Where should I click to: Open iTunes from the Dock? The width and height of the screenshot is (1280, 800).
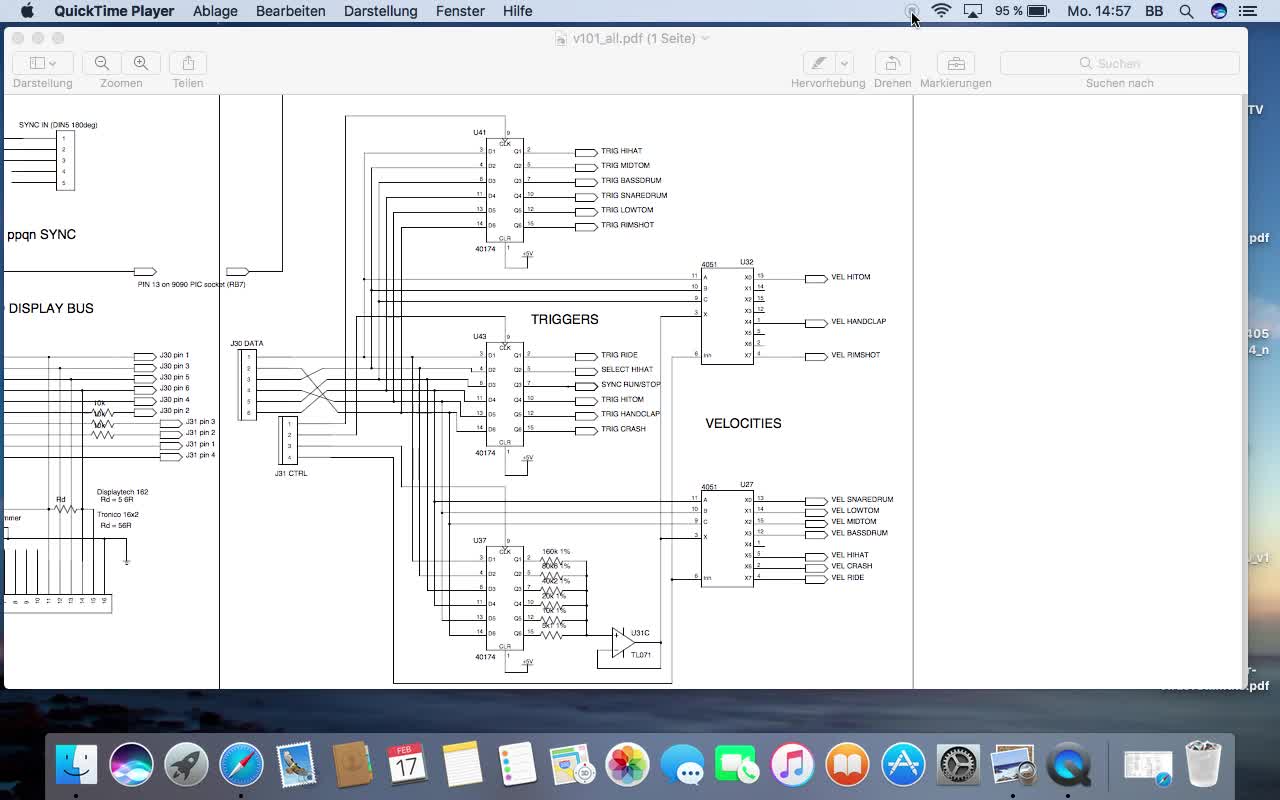pos(792,766)
